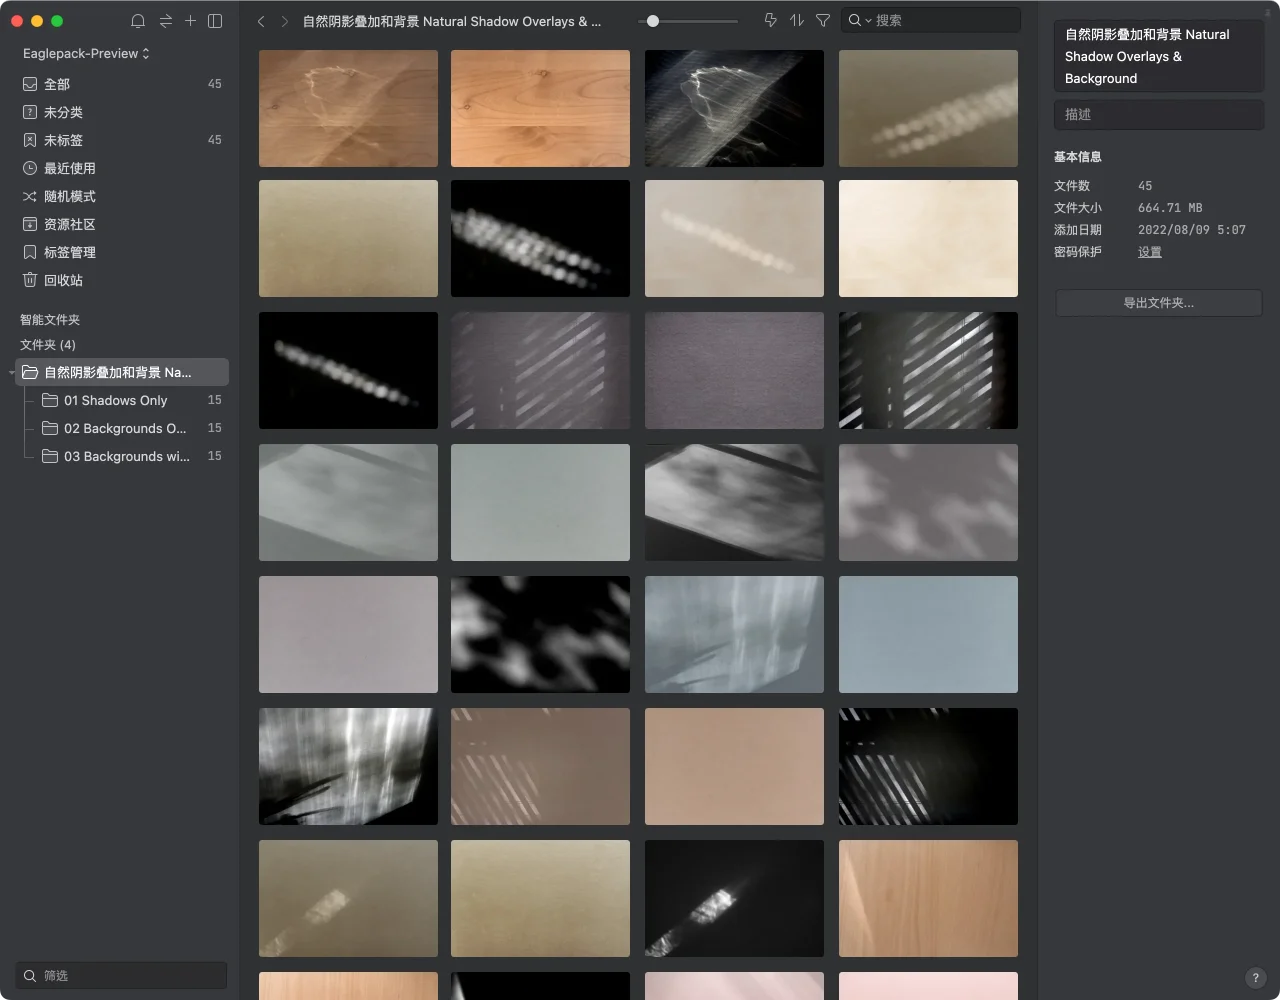Select the 自然阴影叠加和背景 Na... folder
The image size is (1280, 1000).
(x=122, y=372)
